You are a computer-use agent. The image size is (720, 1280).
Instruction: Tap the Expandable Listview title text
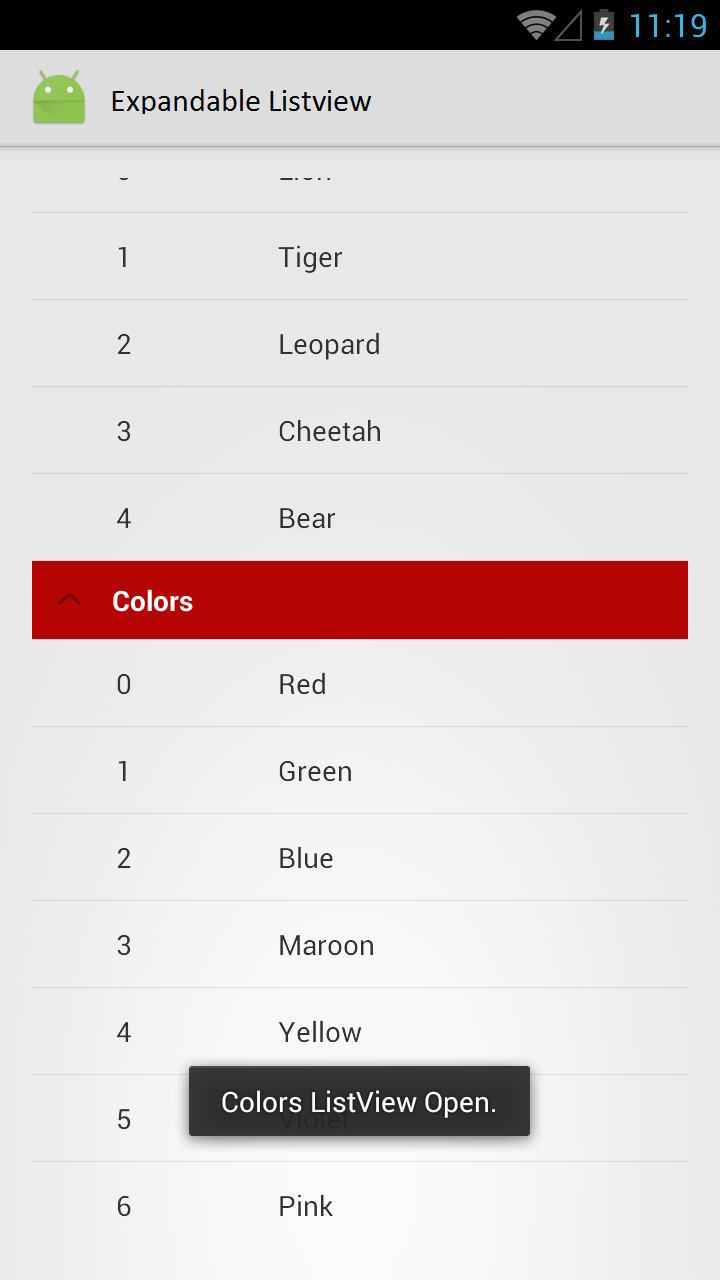pos(241,101)
